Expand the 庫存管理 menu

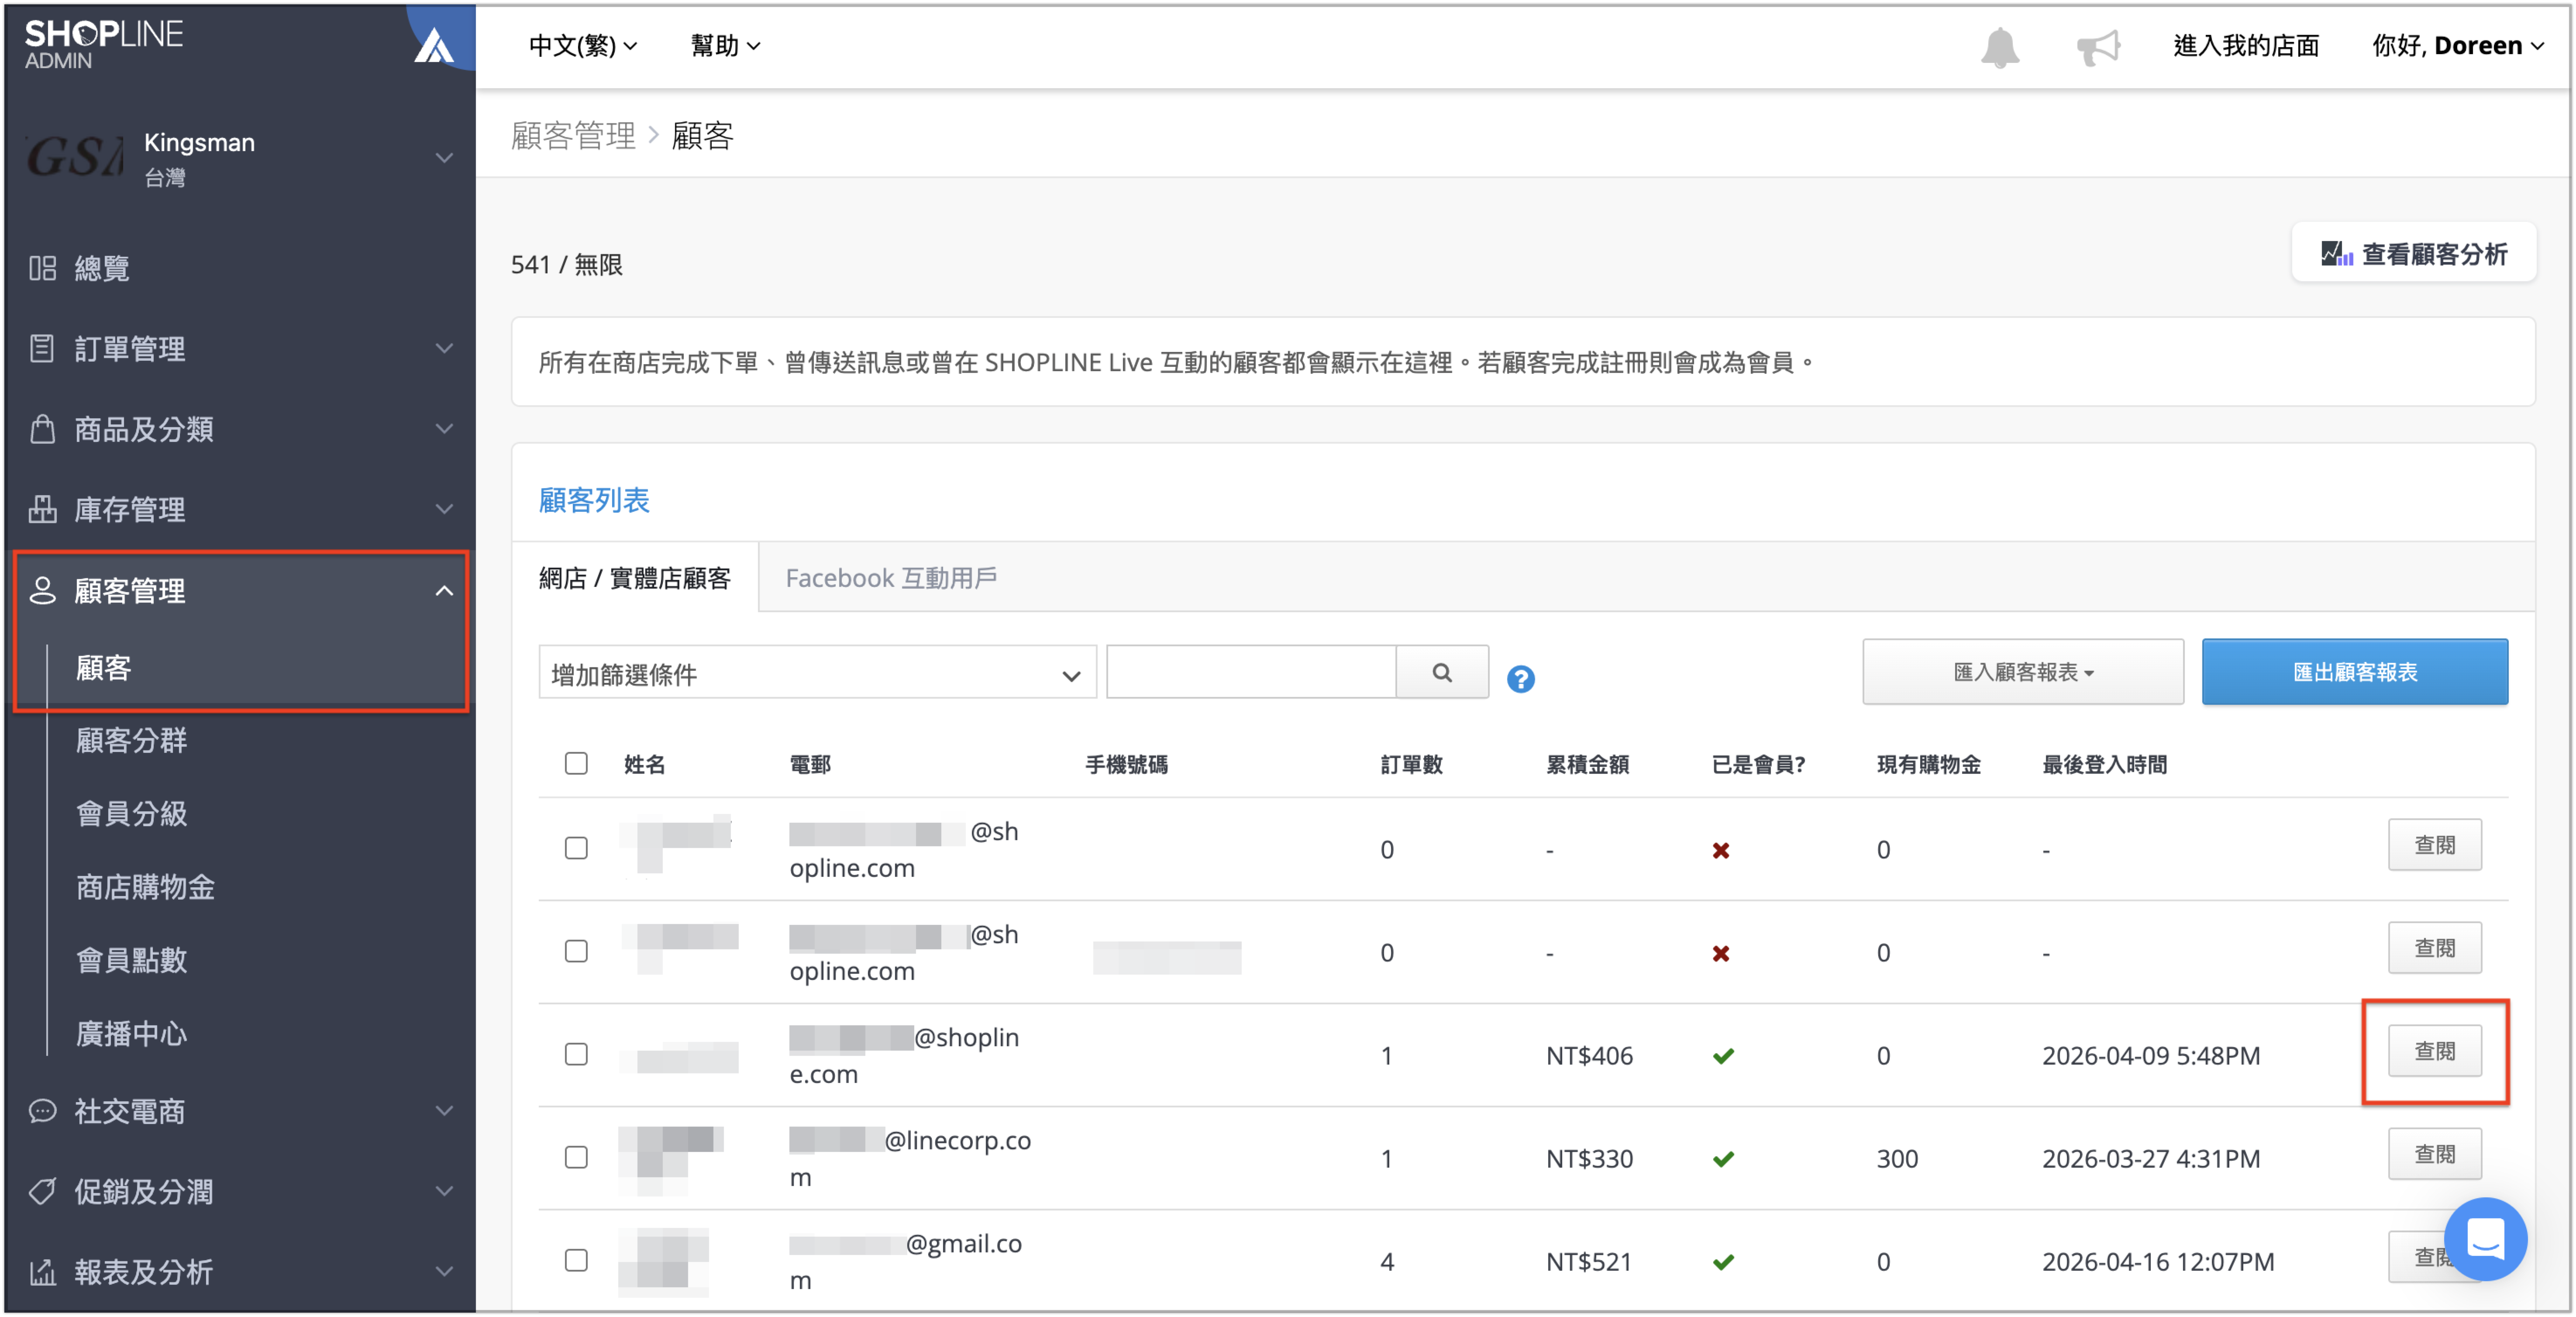click(x=444, y=509)
